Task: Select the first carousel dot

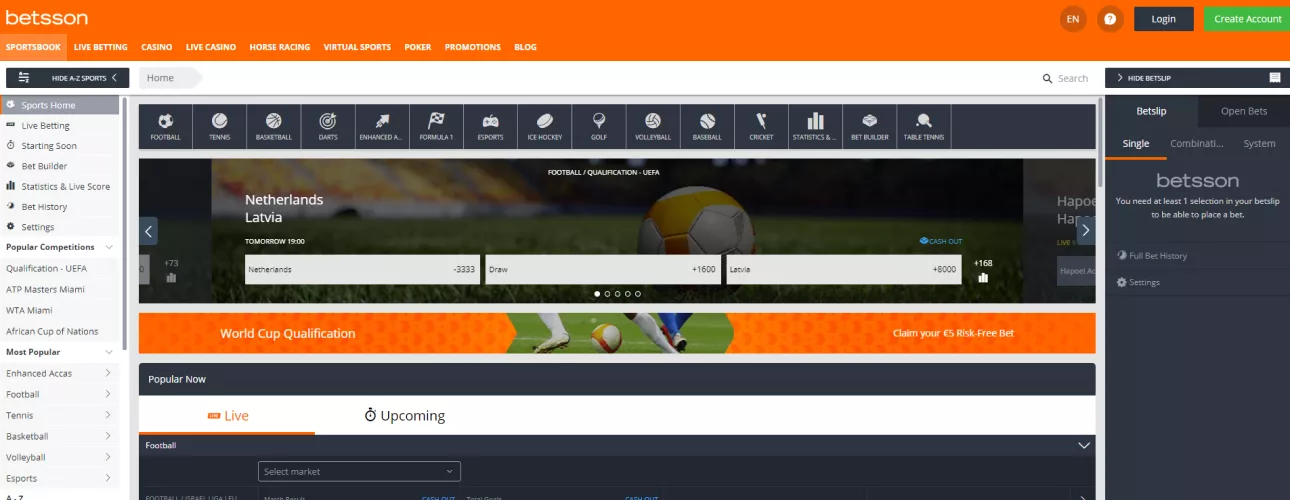Action: [x=597, y=294]
